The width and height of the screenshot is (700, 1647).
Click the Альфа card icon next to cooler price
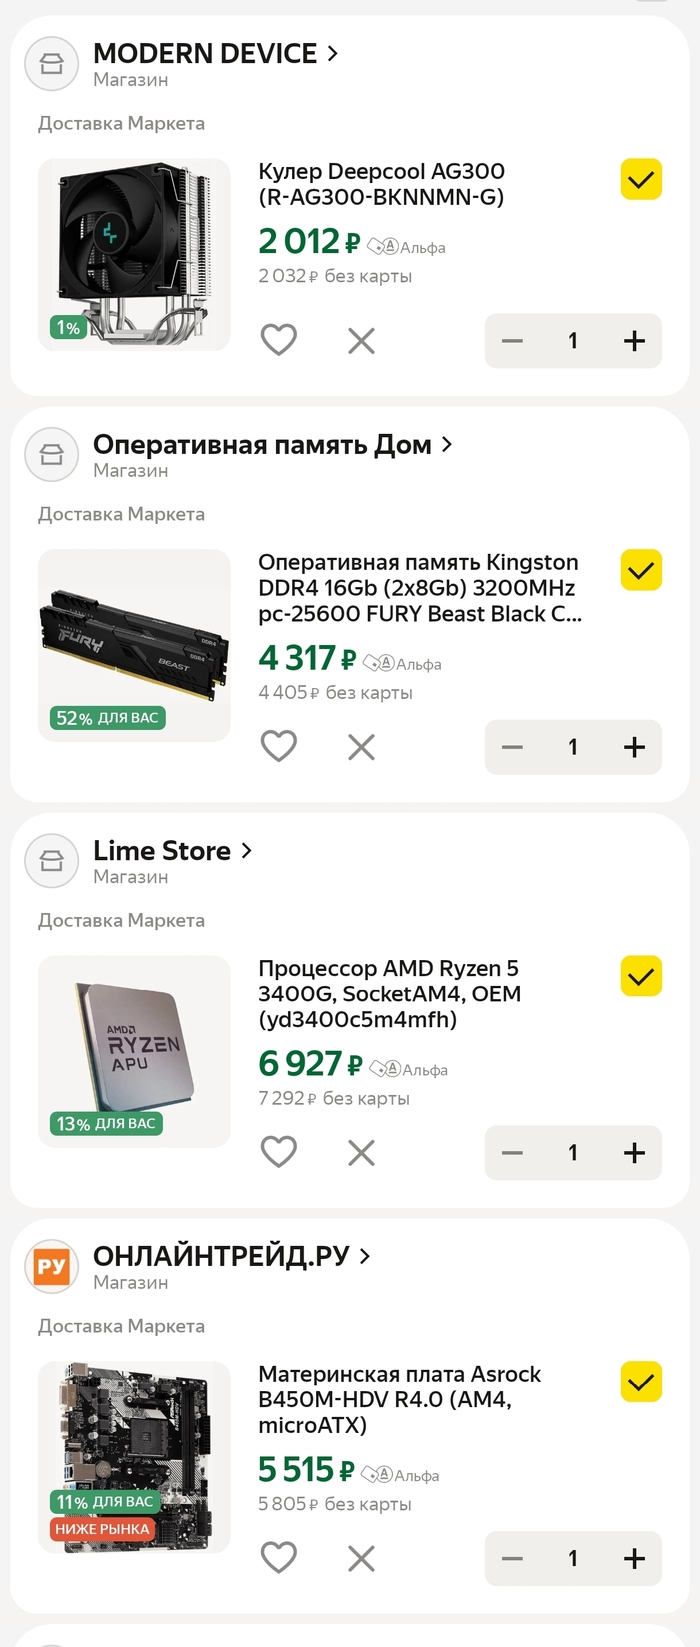point(385,246)
